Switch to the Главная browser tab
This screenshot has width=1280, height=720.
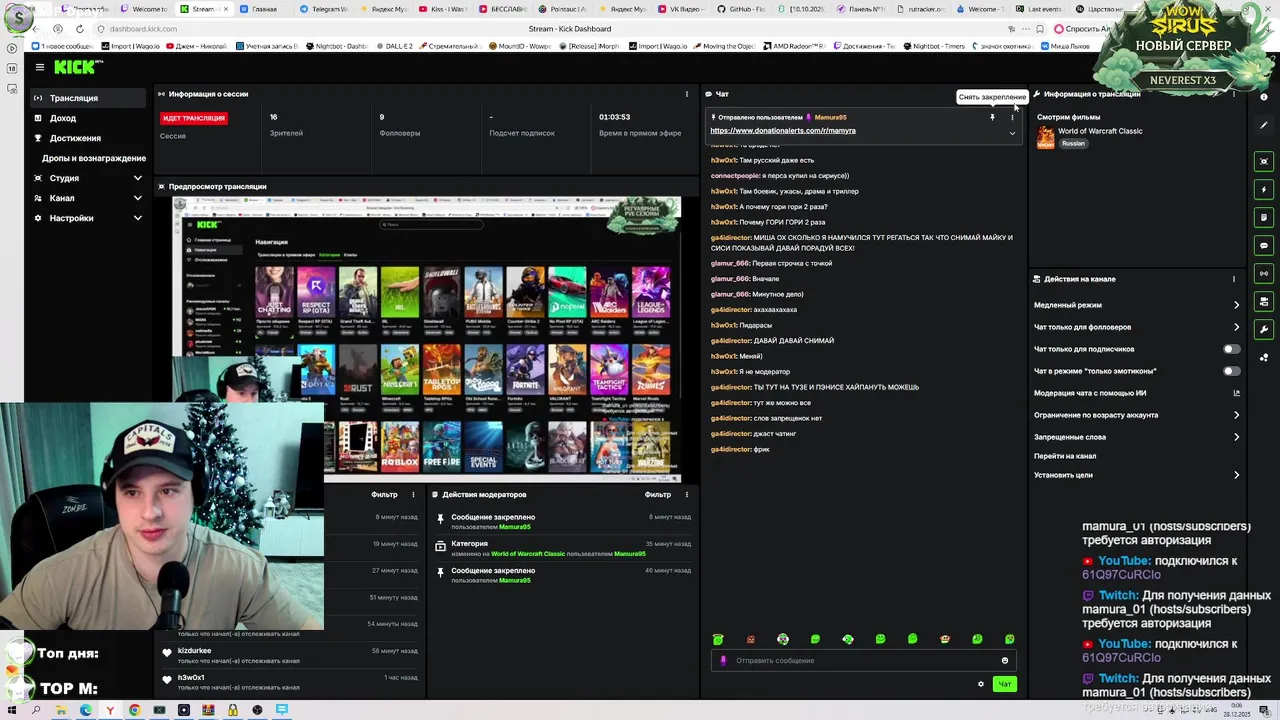(x=264, y=9)
